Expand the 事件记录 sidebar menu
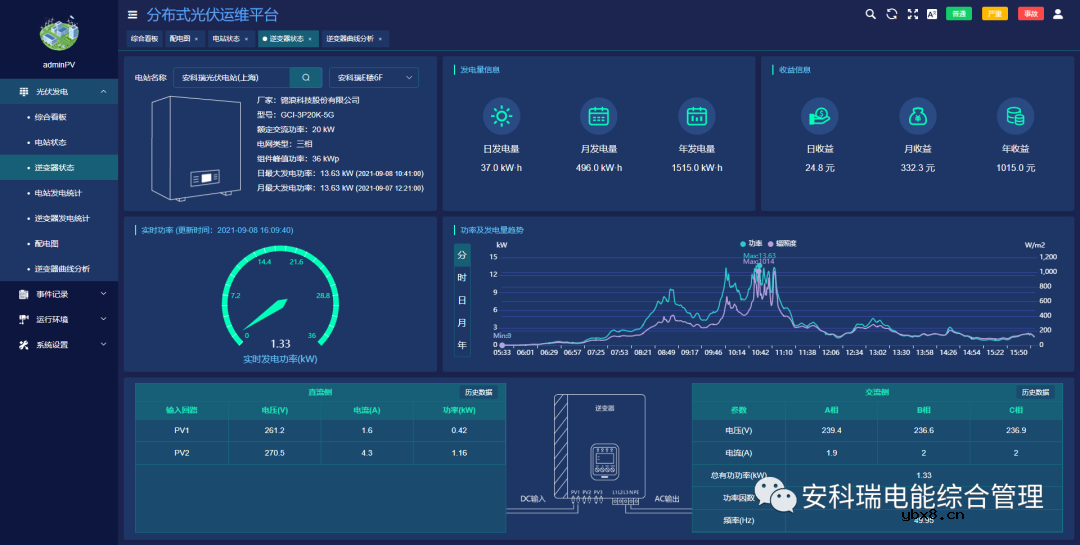 [59, 294]
